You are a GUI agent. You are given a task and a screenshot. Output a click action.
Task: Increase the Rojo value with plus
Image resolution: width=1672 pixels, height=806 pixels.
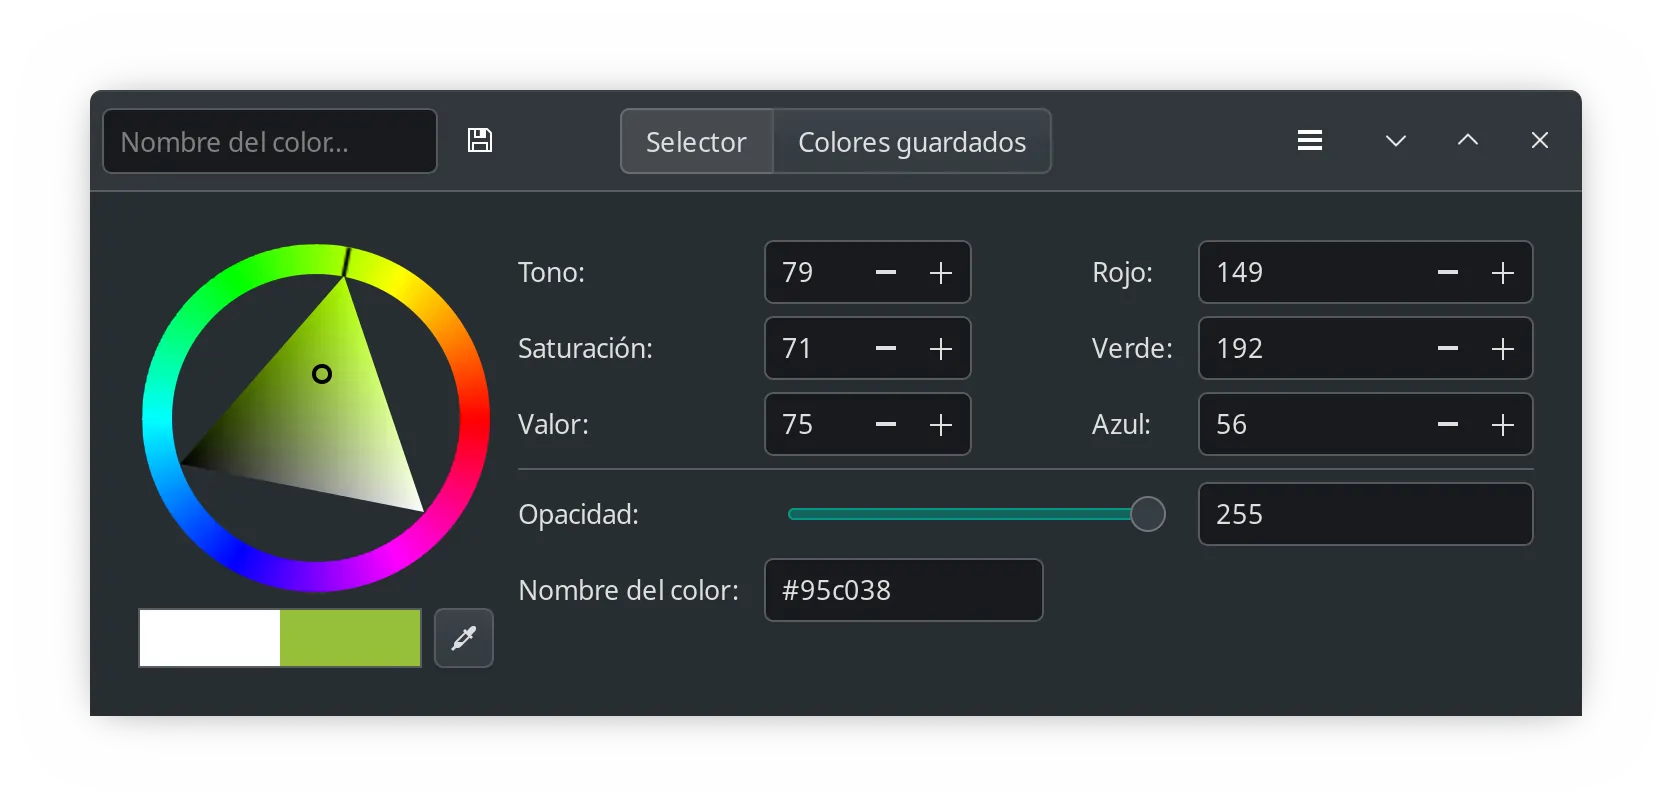point(1503,273)
